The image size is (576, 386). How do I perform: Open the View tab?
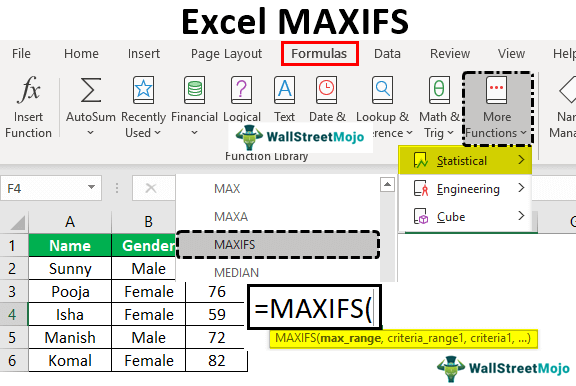pos(511,54)
